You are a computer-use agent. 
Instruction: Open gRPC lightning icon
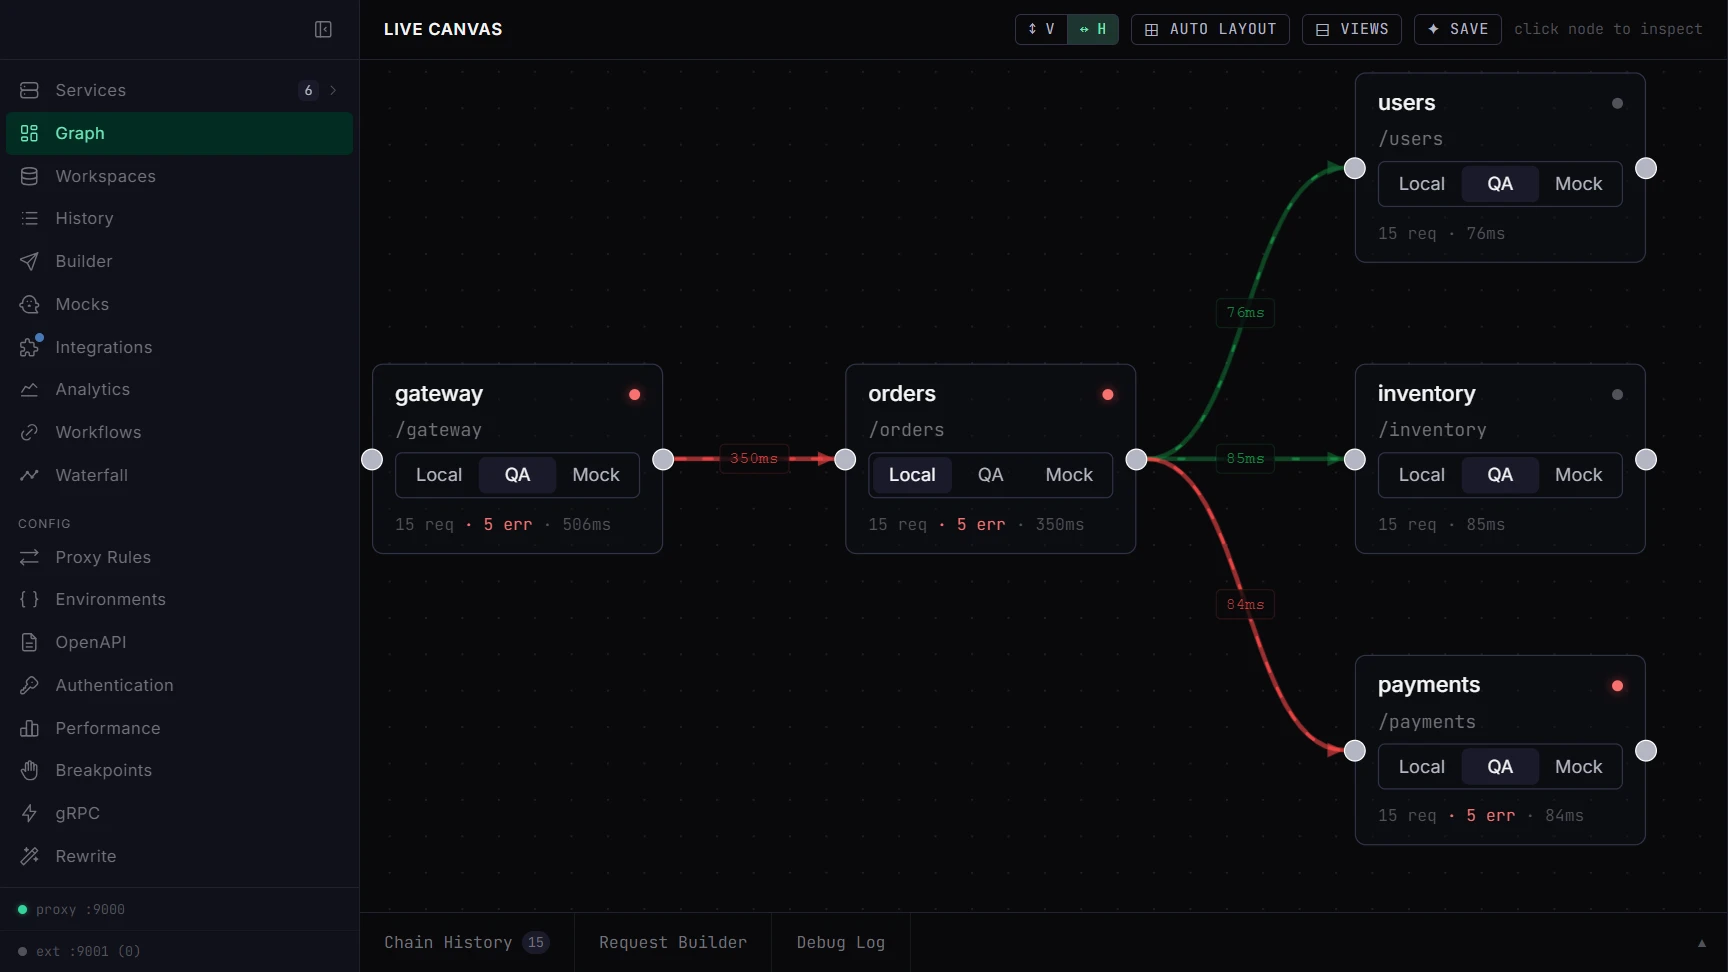[29, 813]
